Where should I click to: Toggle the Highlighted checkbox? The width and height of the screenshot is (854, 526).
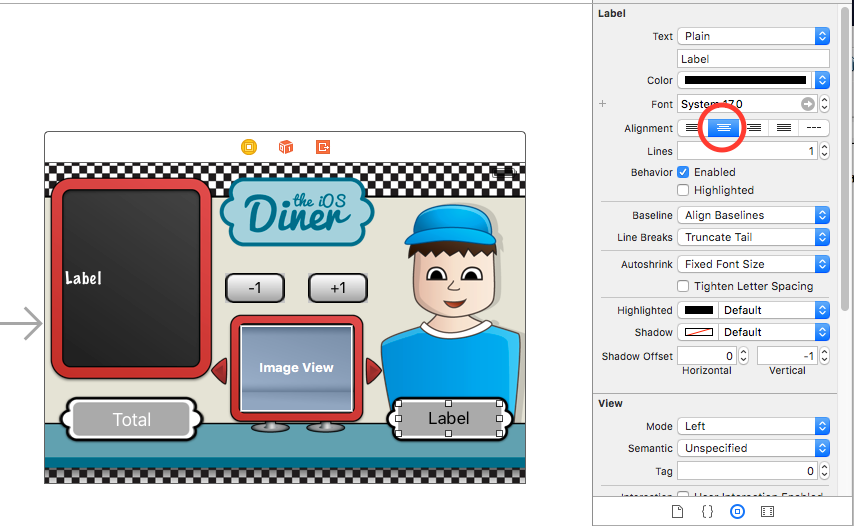click(683, 190)
